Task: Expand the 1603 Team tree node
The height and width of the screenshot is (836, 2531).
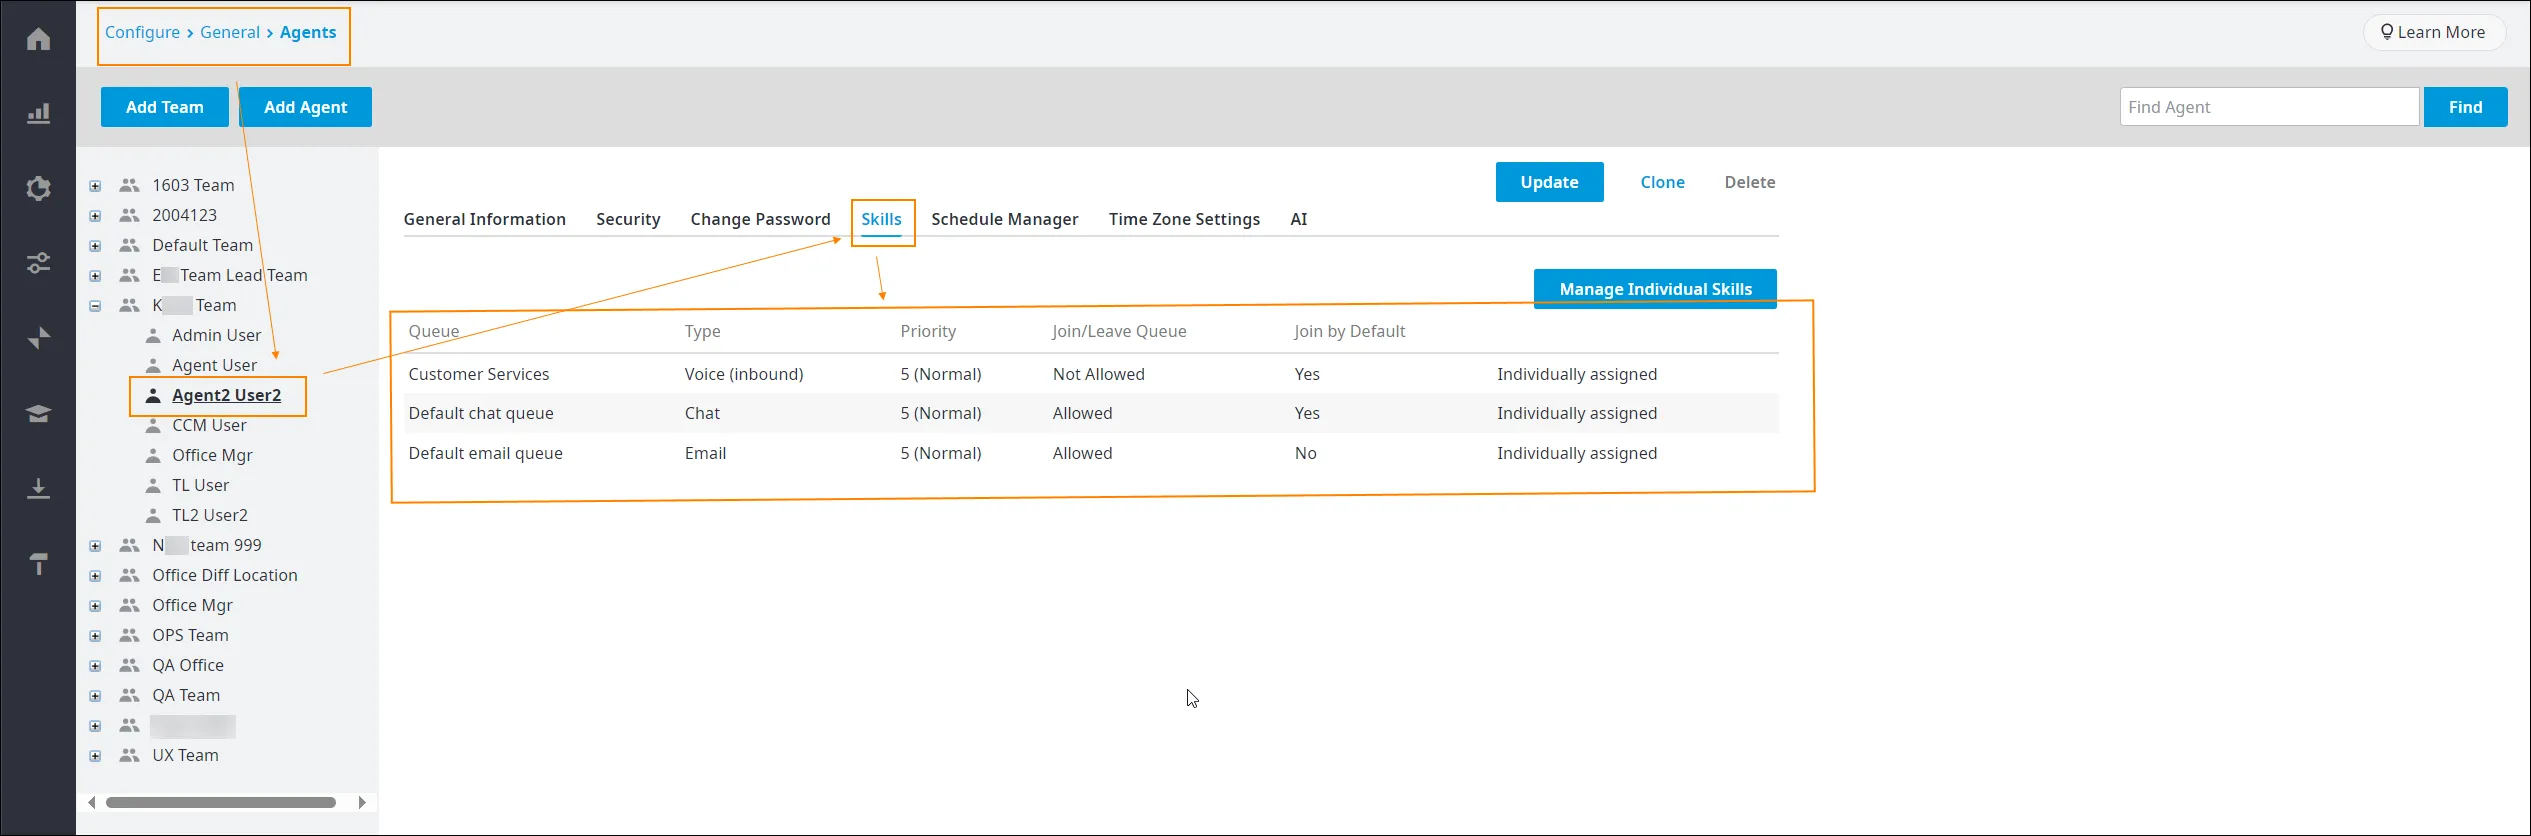Action: (95, 186)
